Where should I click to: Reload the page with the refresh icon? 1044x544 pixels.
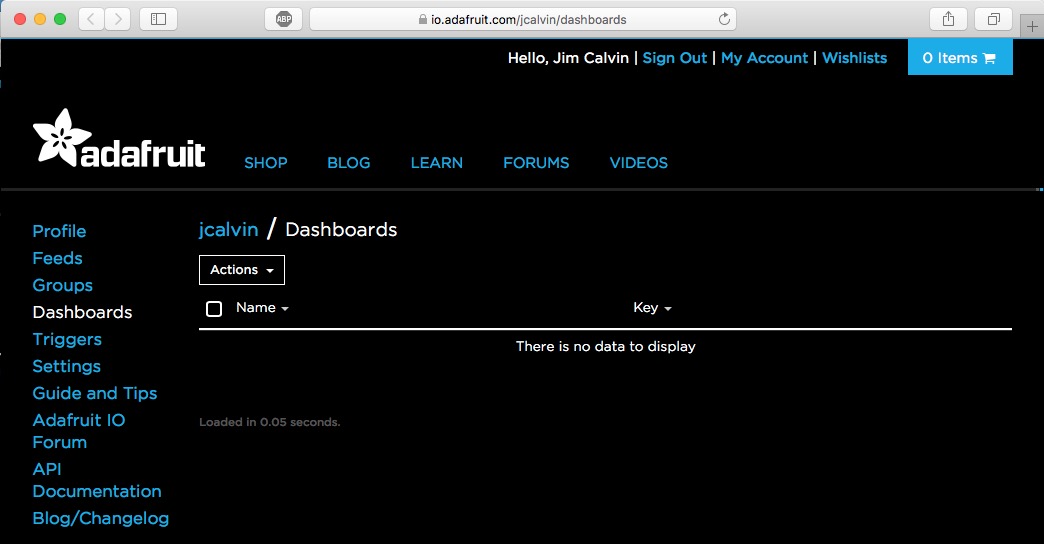[x=724, y=19]
